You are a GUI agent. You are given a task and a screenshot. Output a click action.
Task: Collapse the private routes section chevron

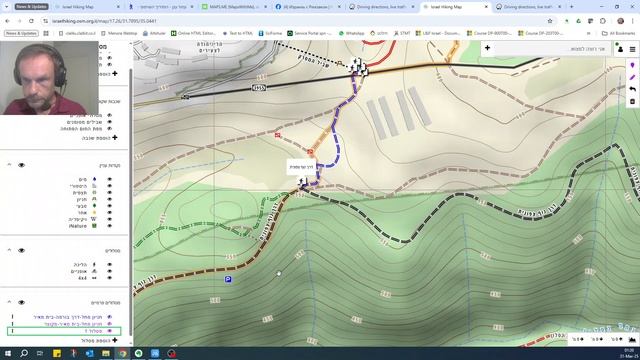(x=9, y=302)
